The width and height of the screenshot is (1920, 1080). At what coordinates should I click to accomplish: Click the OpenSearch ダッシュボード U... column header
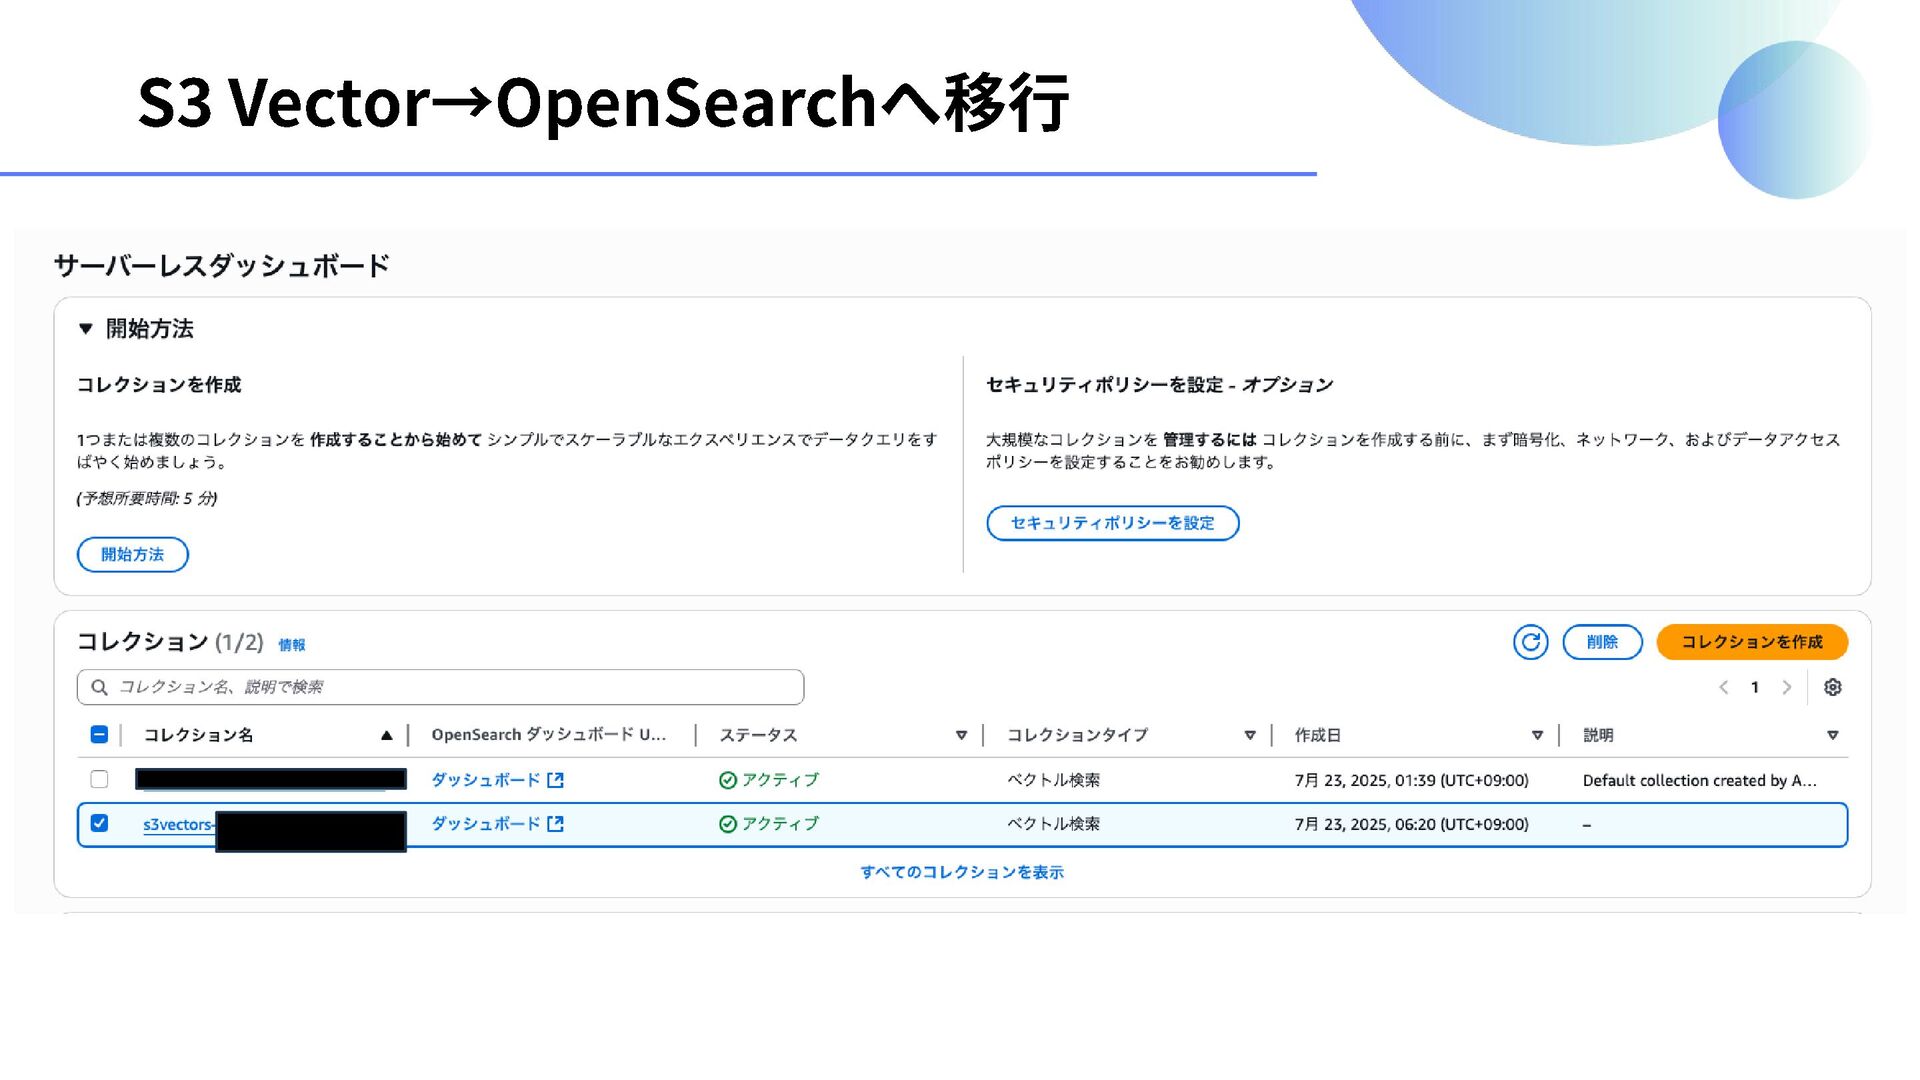[x=548, y=735]
